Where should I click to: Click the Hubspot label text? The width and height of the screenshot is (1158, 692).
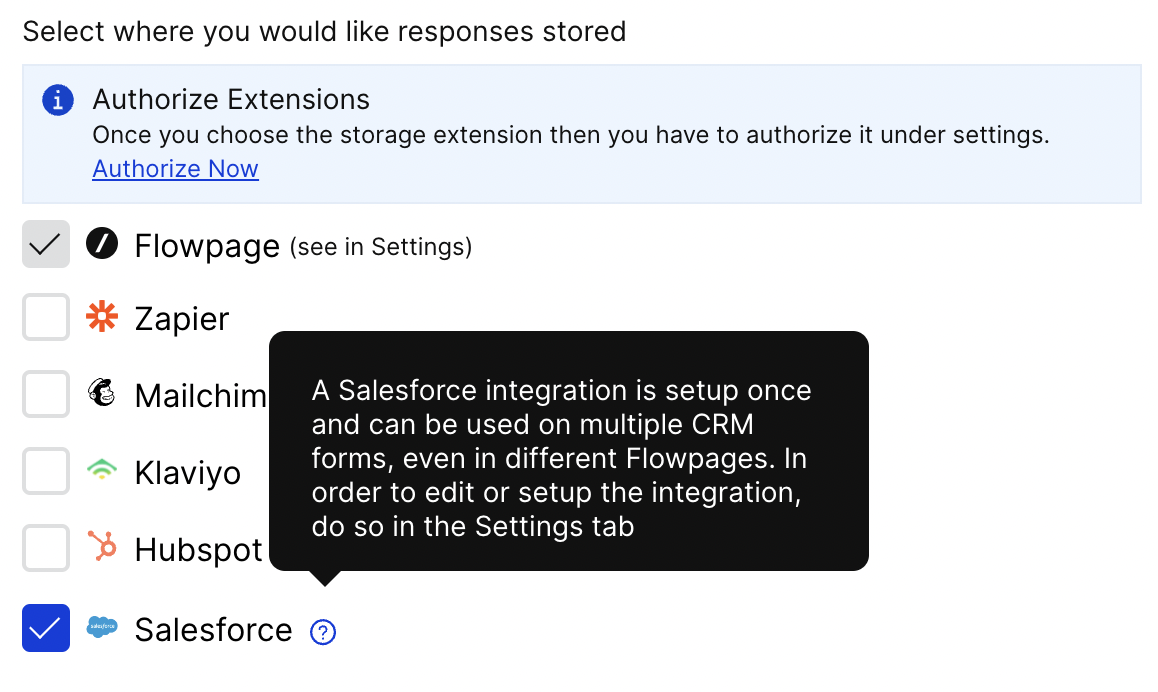point(199,550)
